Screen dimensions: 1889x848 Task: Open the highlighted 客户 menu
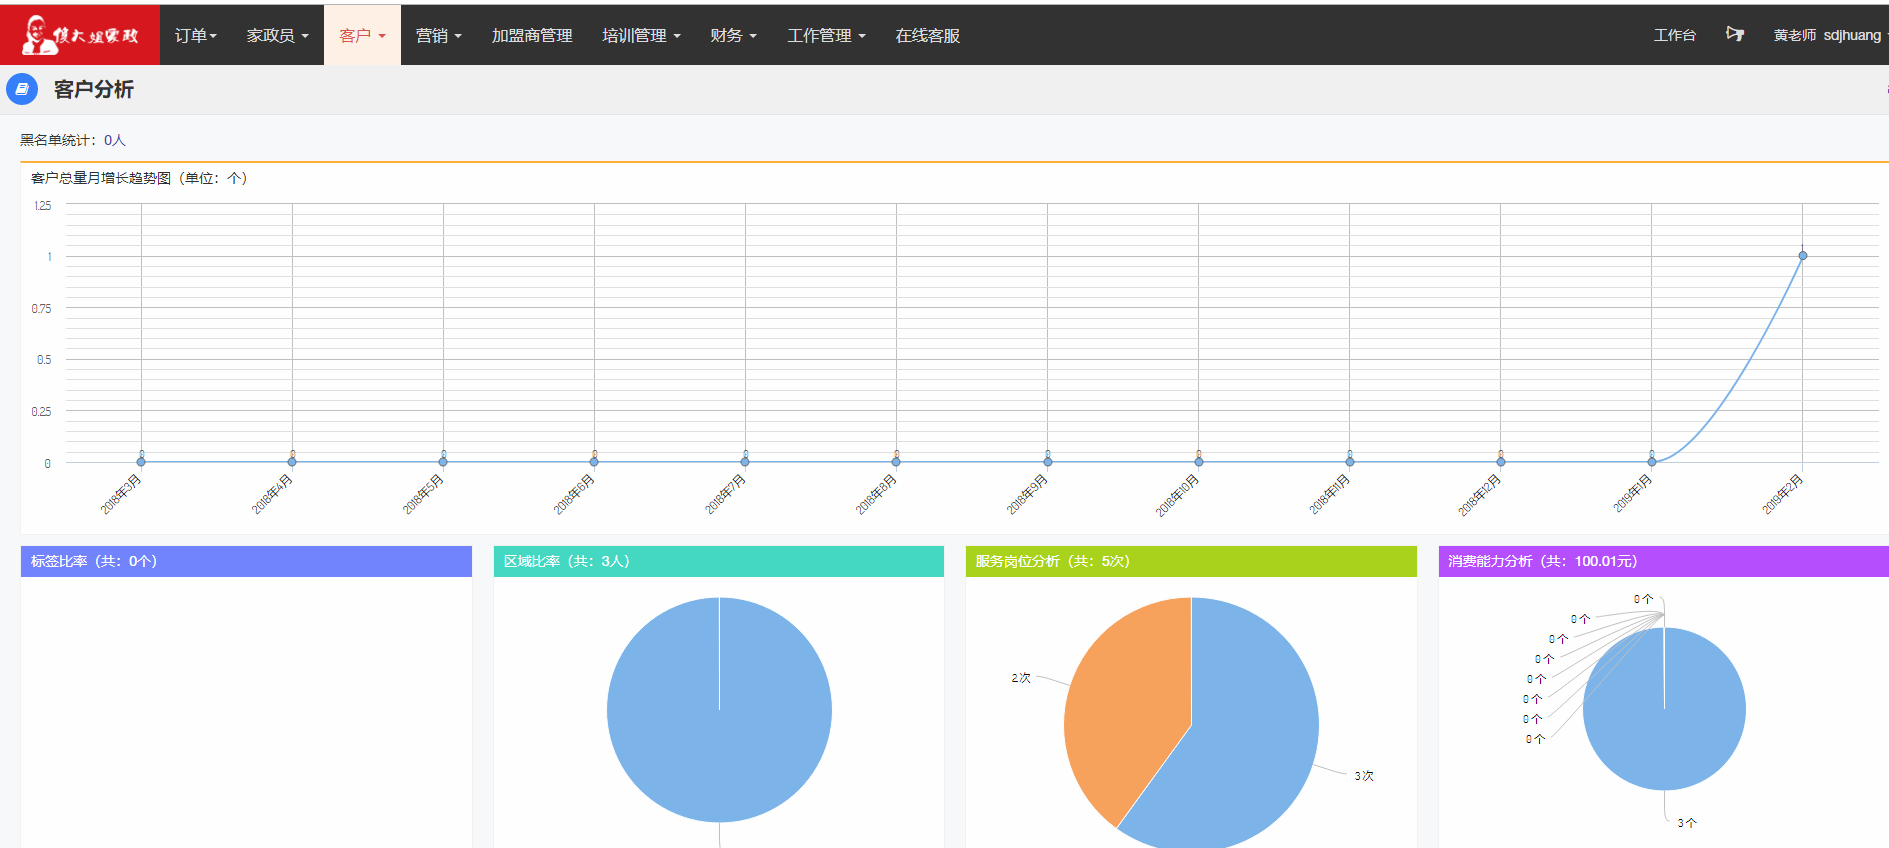(362, 35)
